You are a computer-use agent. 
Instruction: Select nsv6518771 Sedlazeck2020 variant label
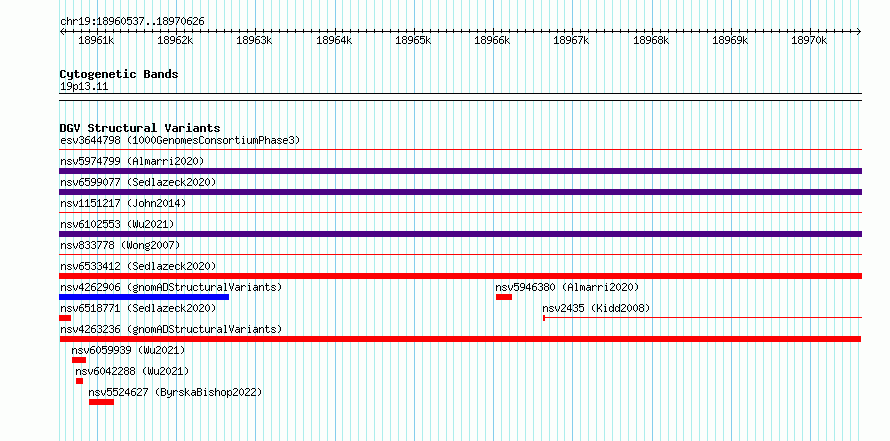[x=138, y=308]
